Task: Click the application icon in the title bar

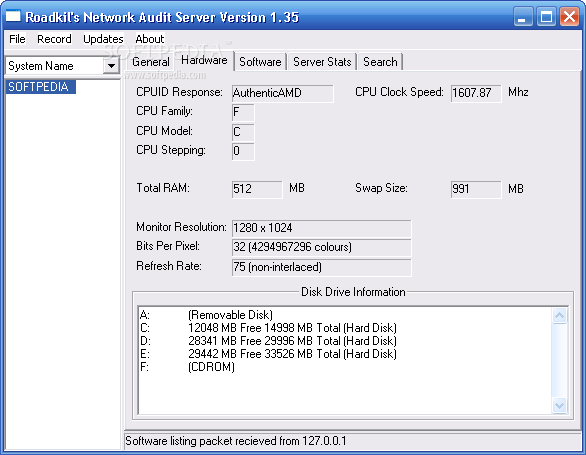Action: tap(13, 17)
